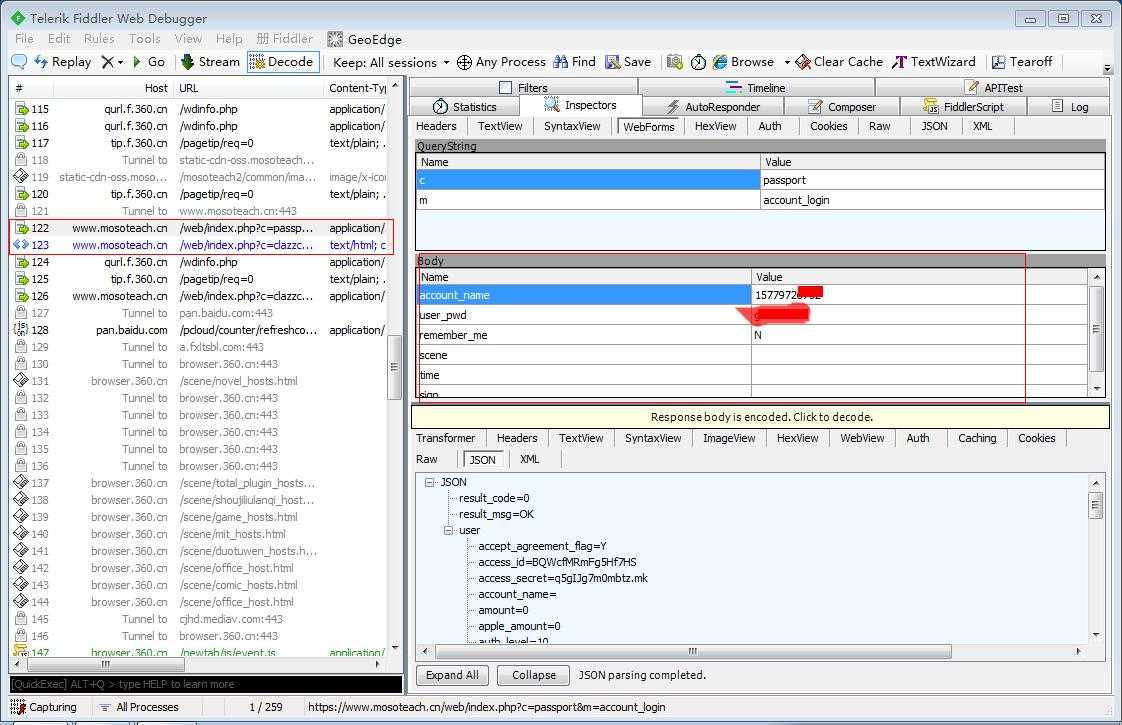Select the remember_me row in Body
Viewport: 1122px width, 725px height.
pyautogui.click(x=752, y=335)
